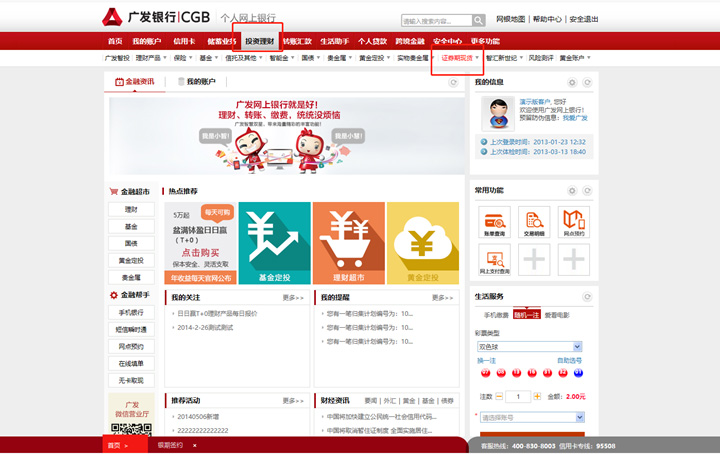The width and height of the screenshot is (720, 454).
Task: Click the search magnifier icon in header
Action: 480,20
